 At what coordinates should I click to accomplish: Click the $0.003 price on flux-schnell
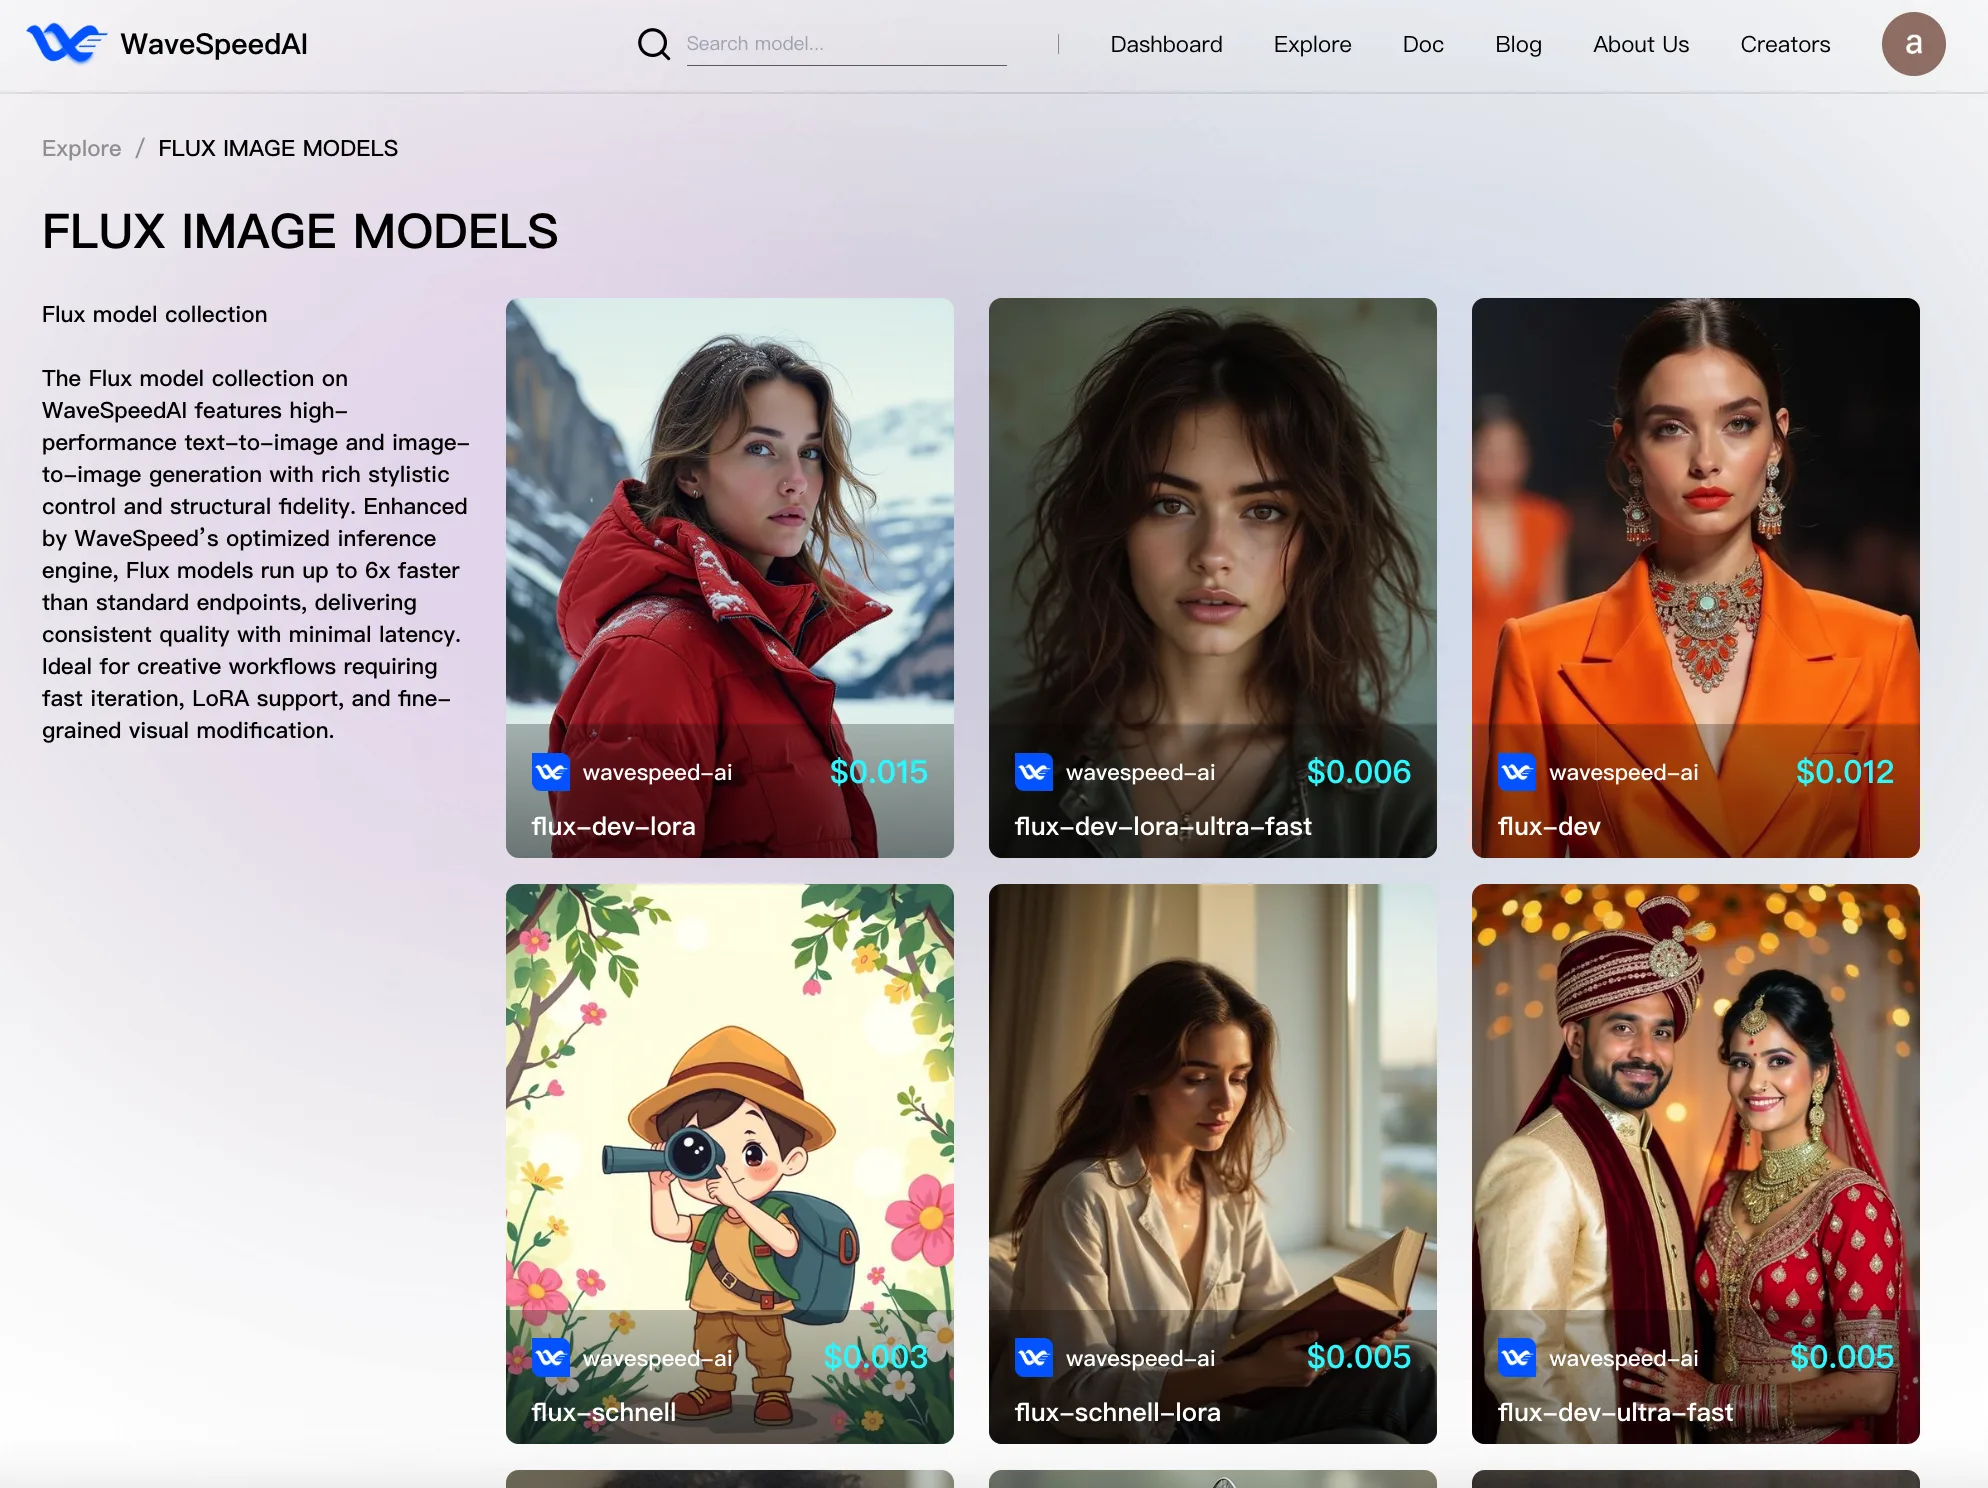coord(876,1357)
